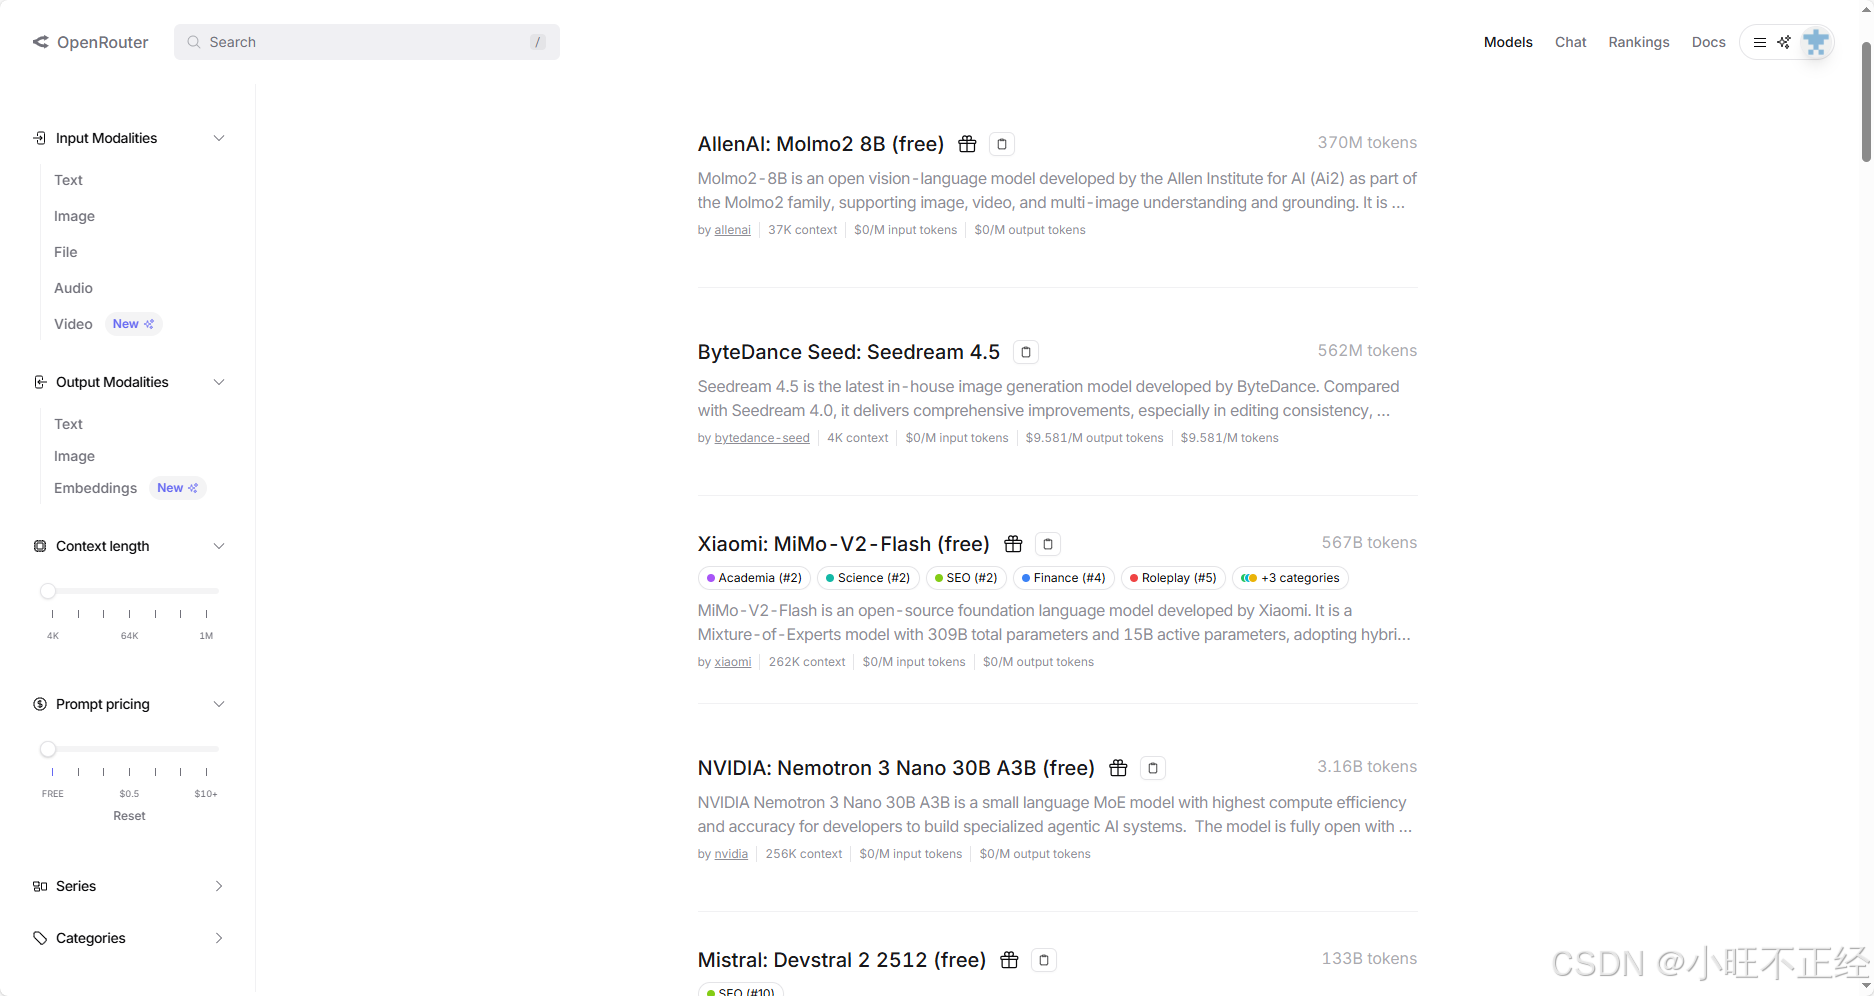The width and height of the screenshot is (1874, 996).
Task: Click the Series section icon
Action: (x=40, y=886)
